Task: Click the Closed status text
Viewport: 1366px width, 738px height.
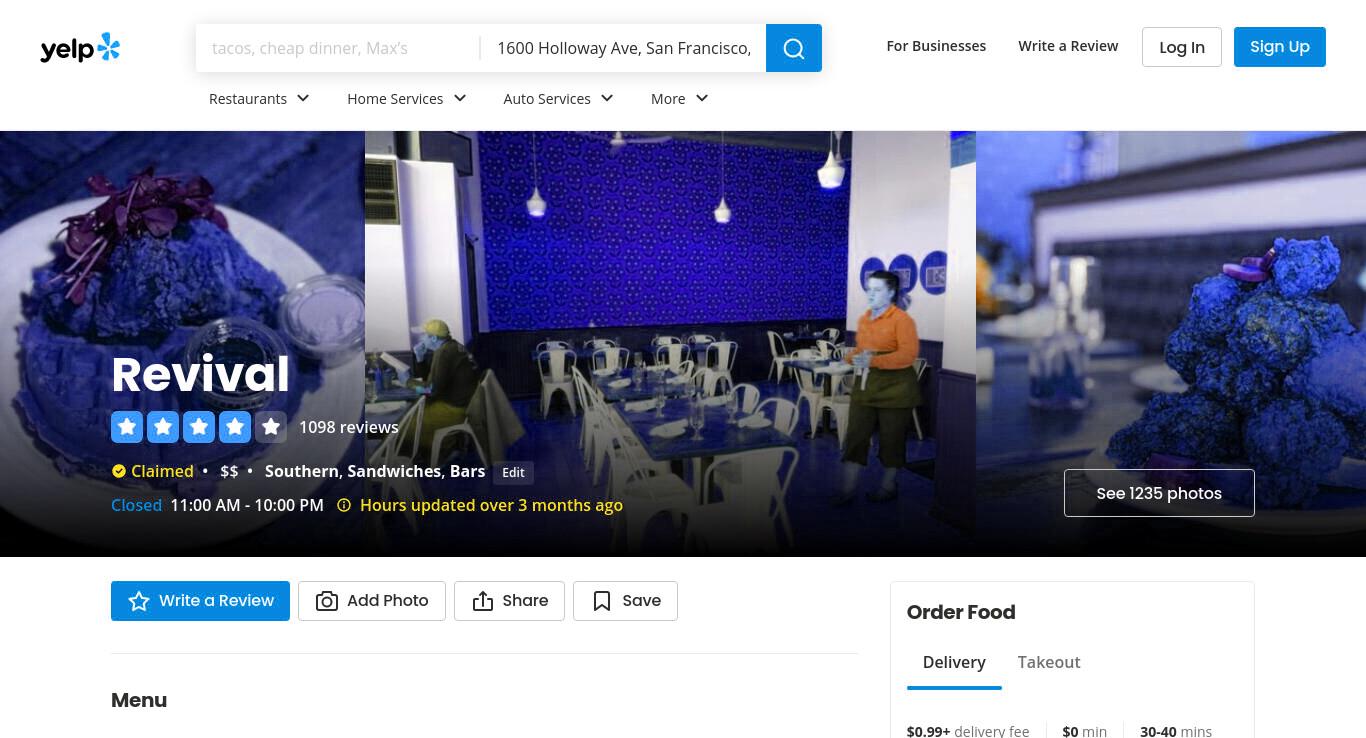Action: click(x=136, y=505)
